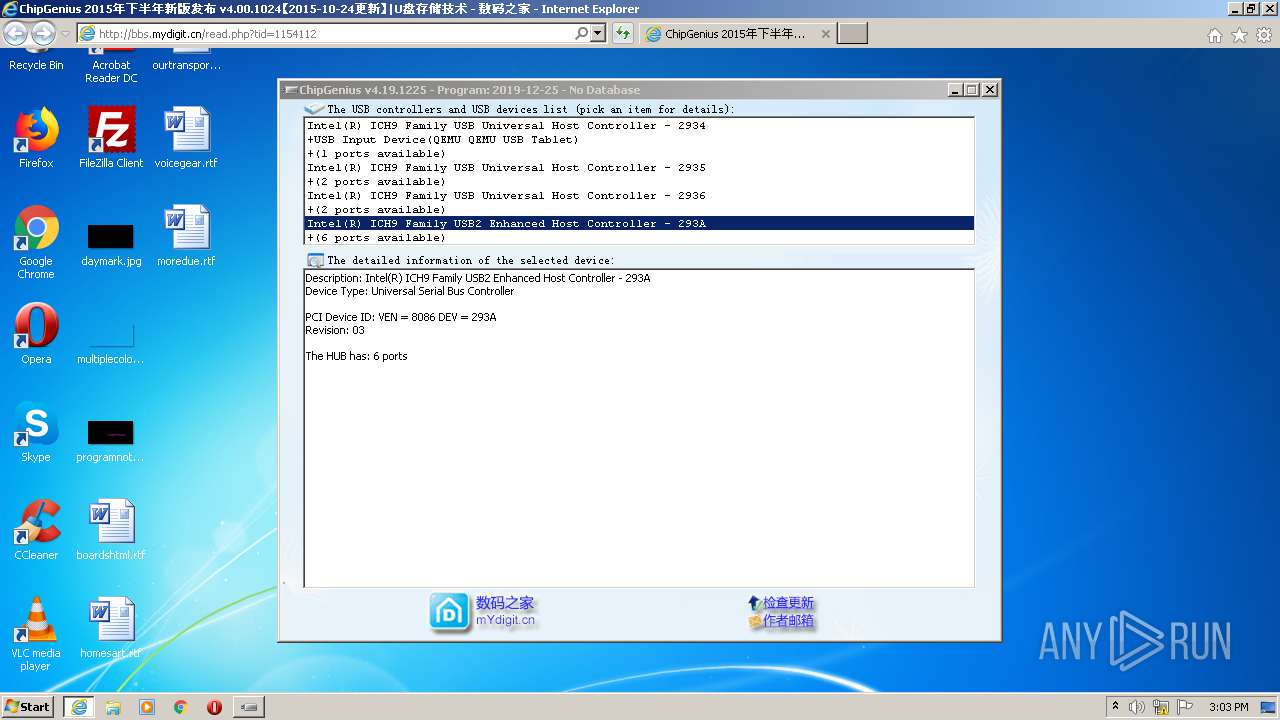This screenshot has width=1280, height=720.
Task: Launch Acrobat Reader DC from desktop
Action: click(x=111, y=66)
